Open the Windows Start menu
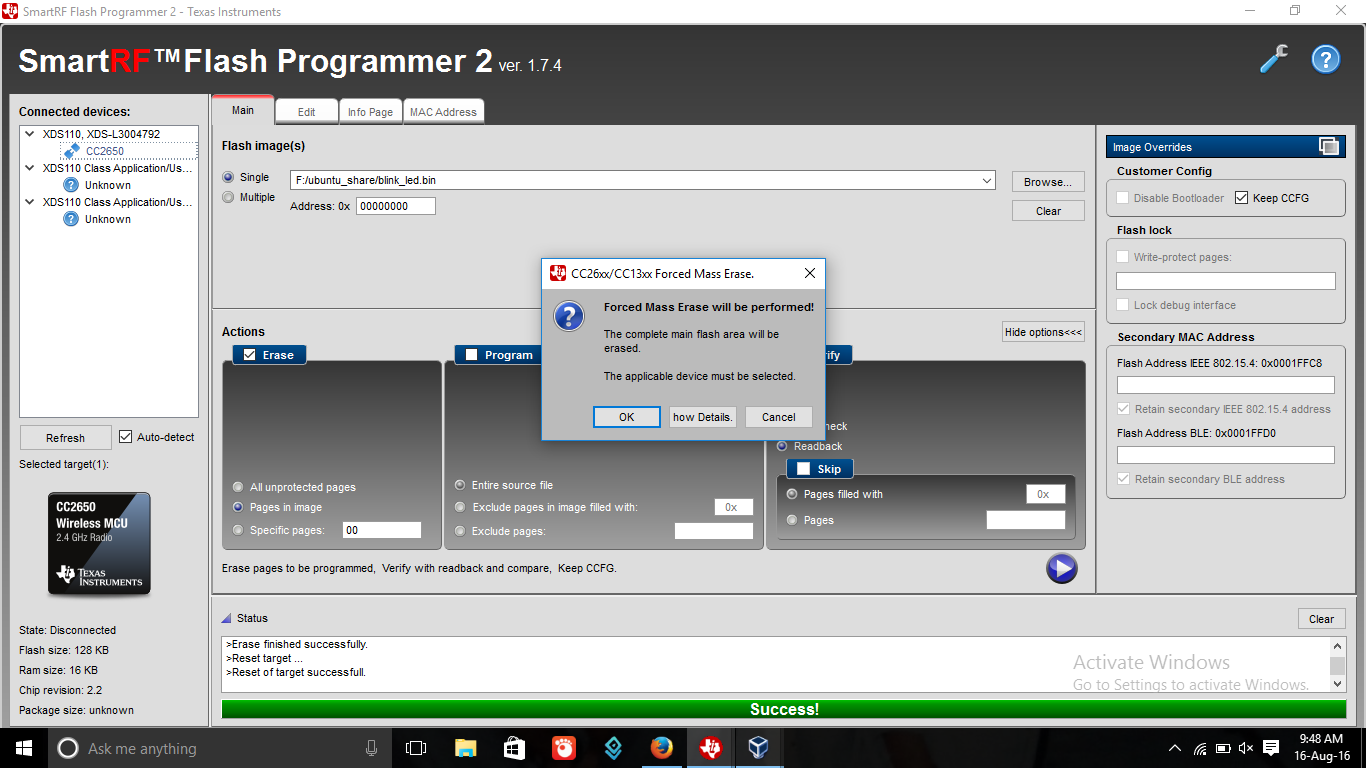Viewport: 1366px width, 768px height. pyautogui.click(x=23, y=748)
